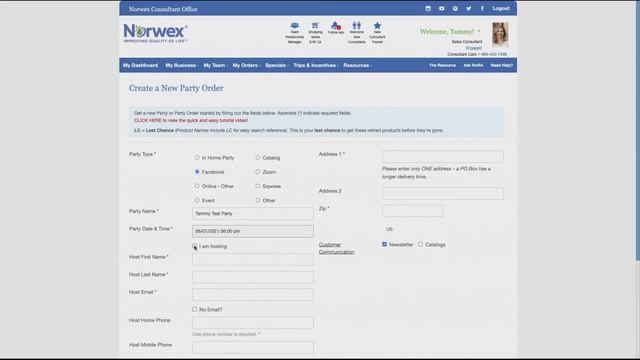Expand the My Orders menu

[x=247, y=65]
